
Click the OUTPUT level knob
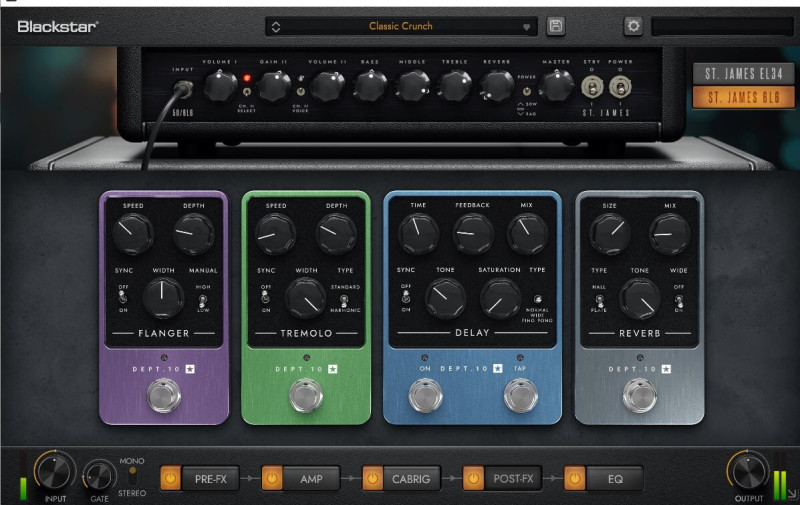tap(748, 472)
